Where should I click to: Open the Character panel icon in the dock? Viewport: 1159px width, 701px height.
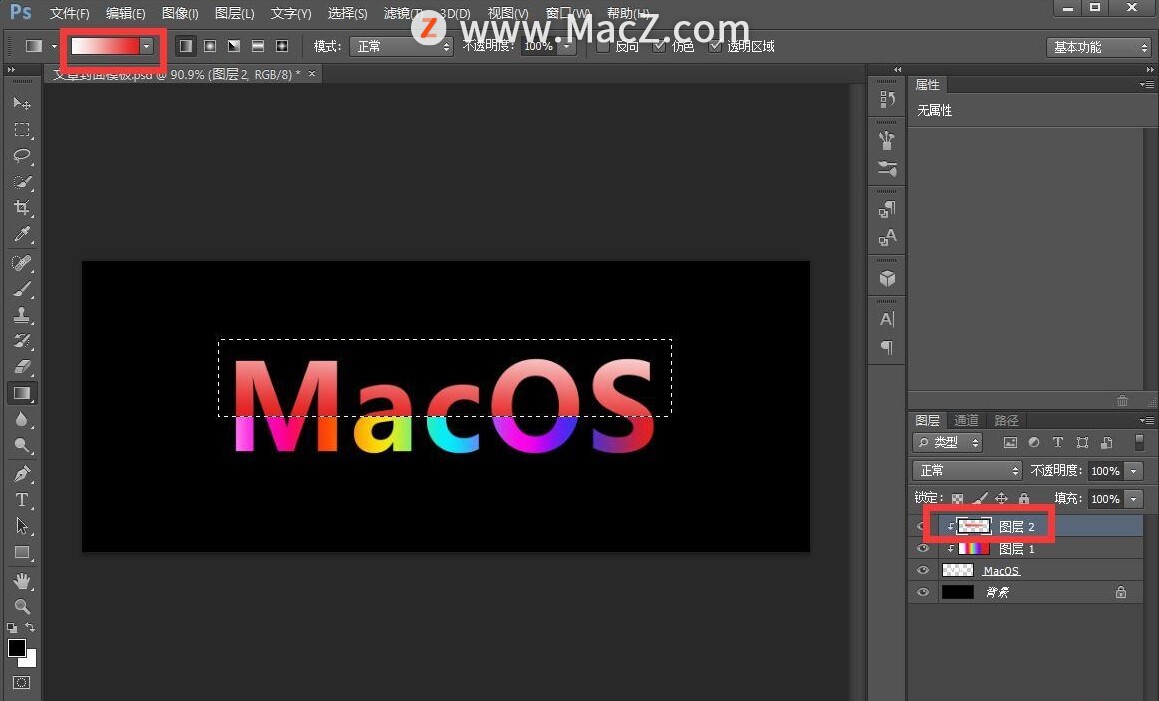tap(887, 319)
